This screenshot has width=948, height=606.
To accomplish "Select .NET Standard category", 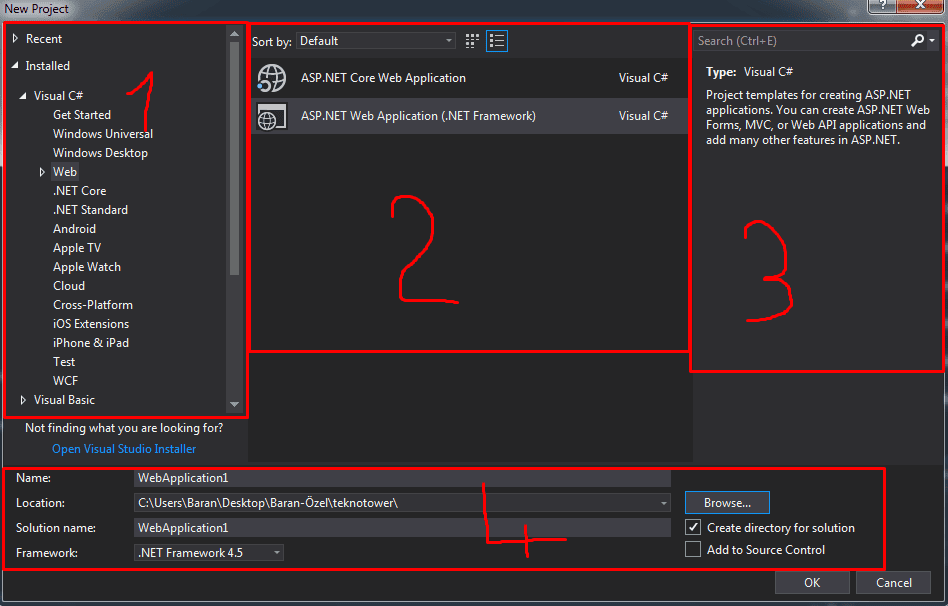I will (90, 210).
